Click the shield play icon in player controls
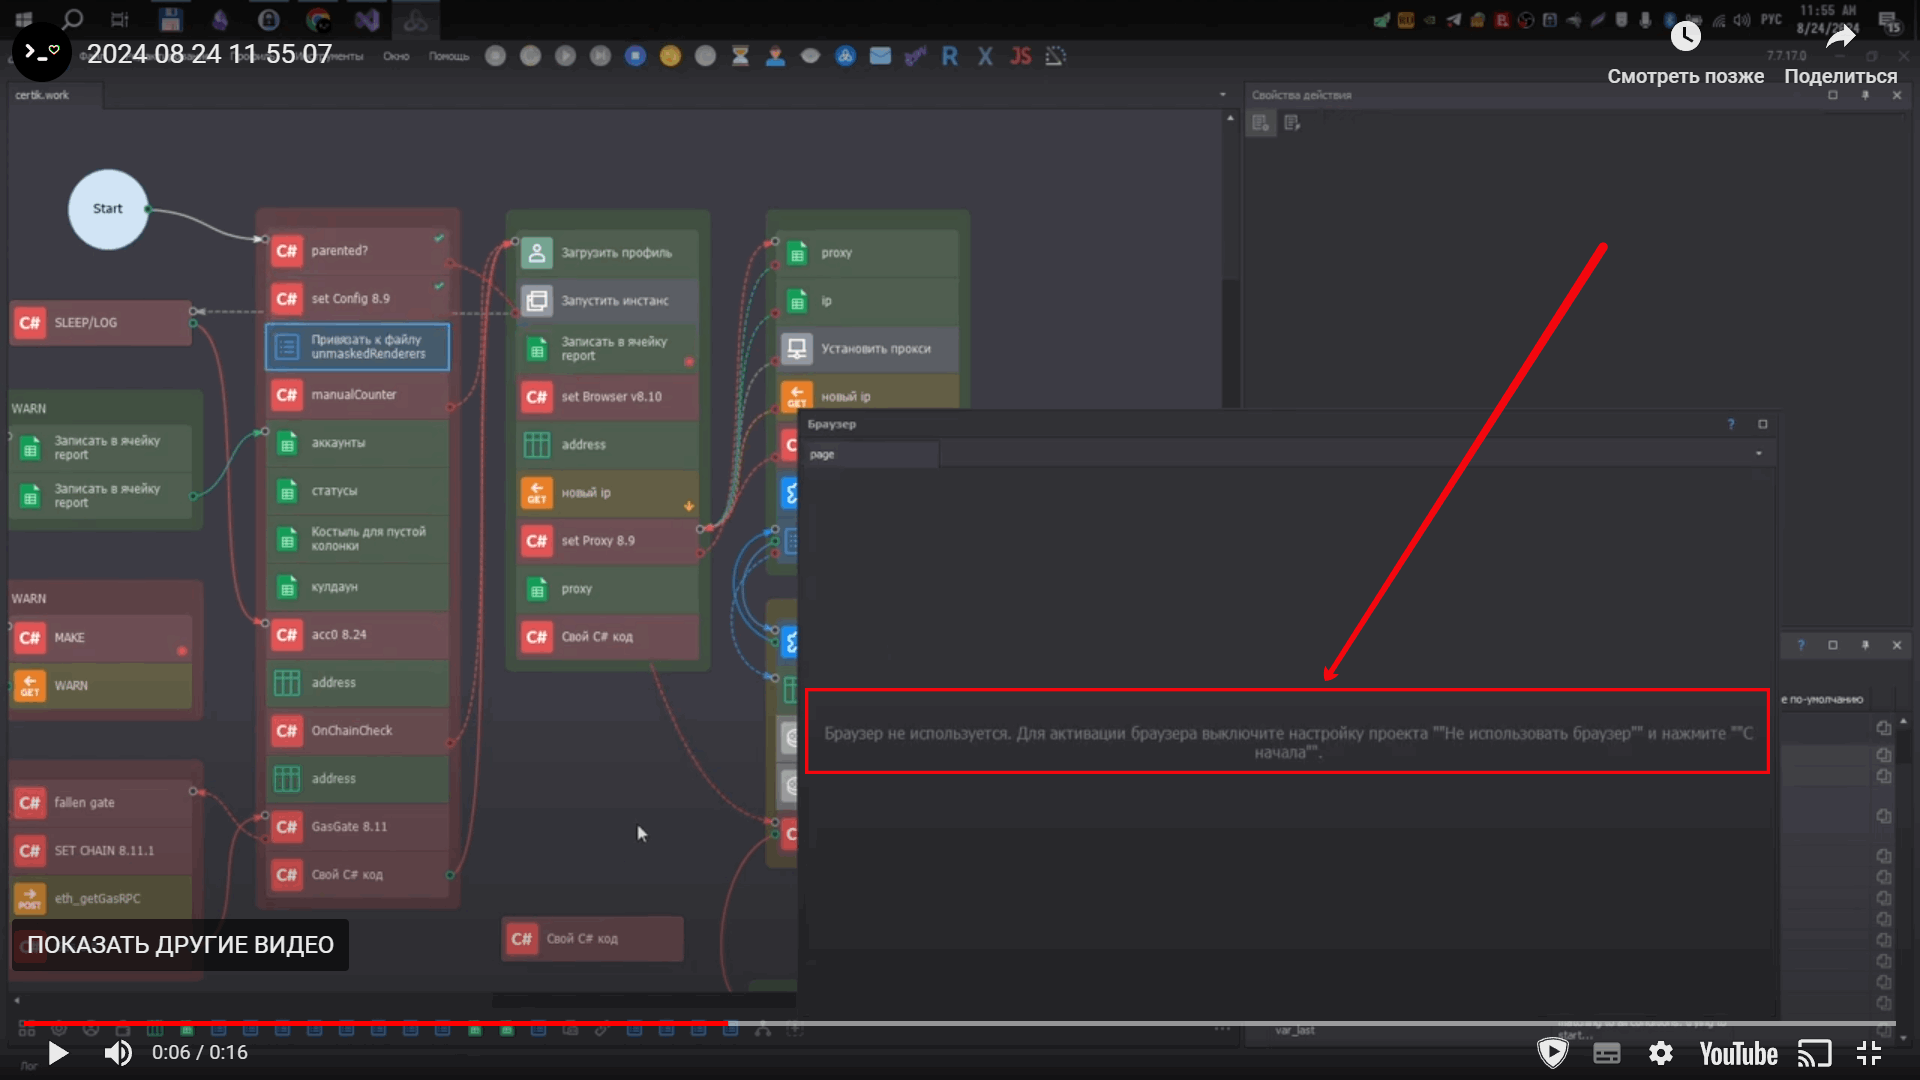Image resolution: width=1920 pixels, height=1080 pixels. (x=1552, y=1053)
